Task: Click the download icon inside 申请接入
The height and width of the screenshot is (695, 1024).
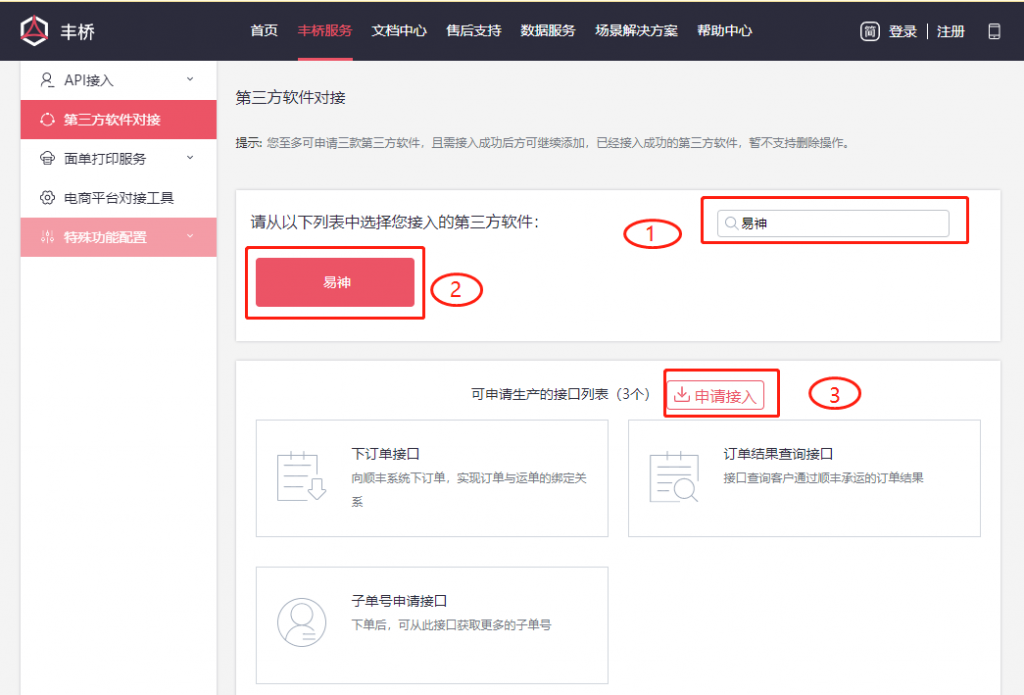Action: [x=681, y=393]
